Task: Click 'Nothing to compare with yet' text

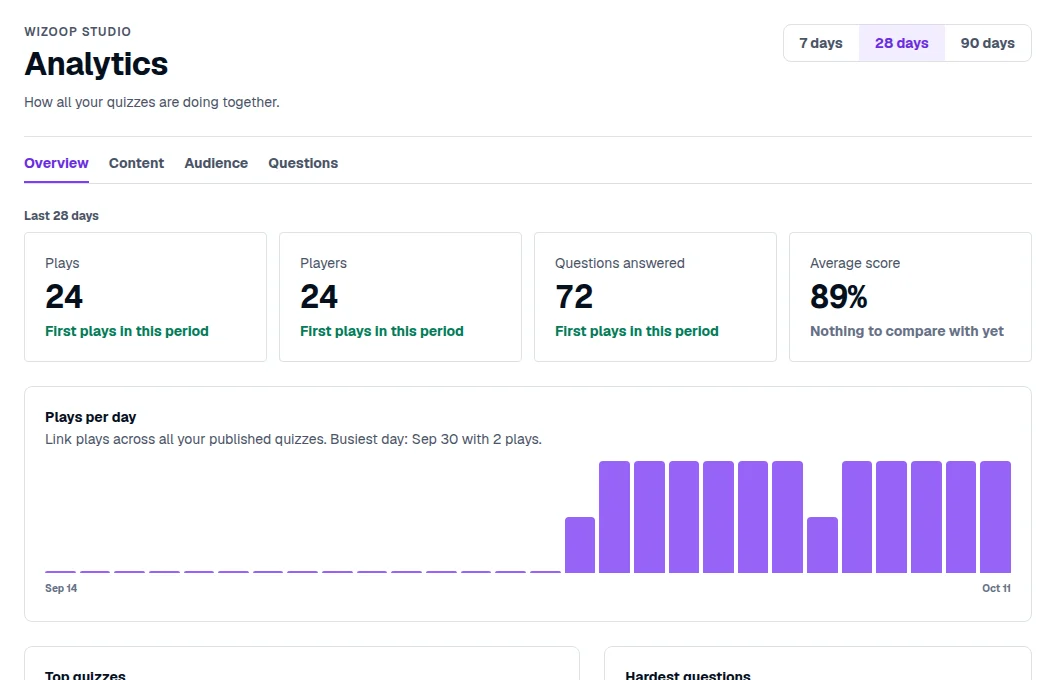Action: click(x=906, y=331)
